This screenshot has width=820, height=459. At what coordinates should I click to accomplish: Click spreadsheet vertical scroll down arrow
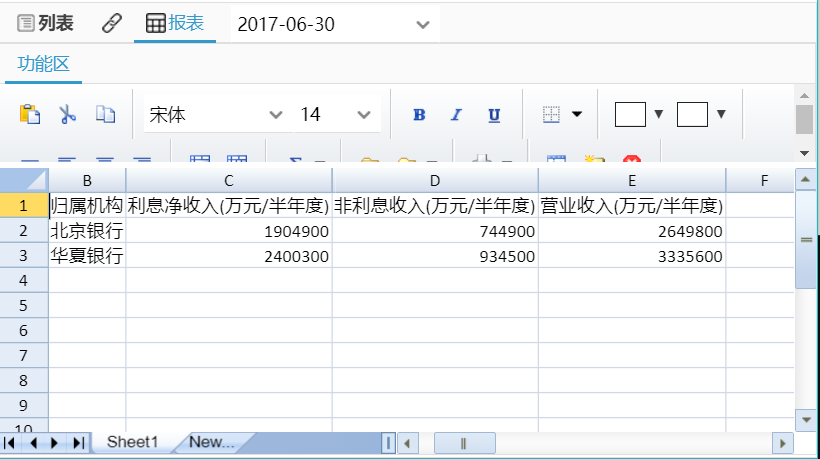coord(805,420)
